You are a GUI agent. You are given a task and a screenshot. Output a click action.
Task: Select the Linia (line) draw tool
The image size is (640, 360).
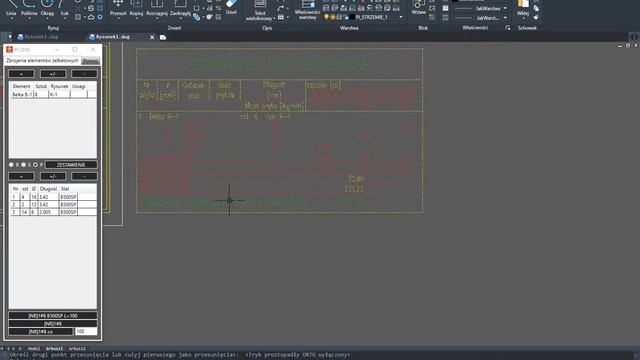(x=11, y=7)
